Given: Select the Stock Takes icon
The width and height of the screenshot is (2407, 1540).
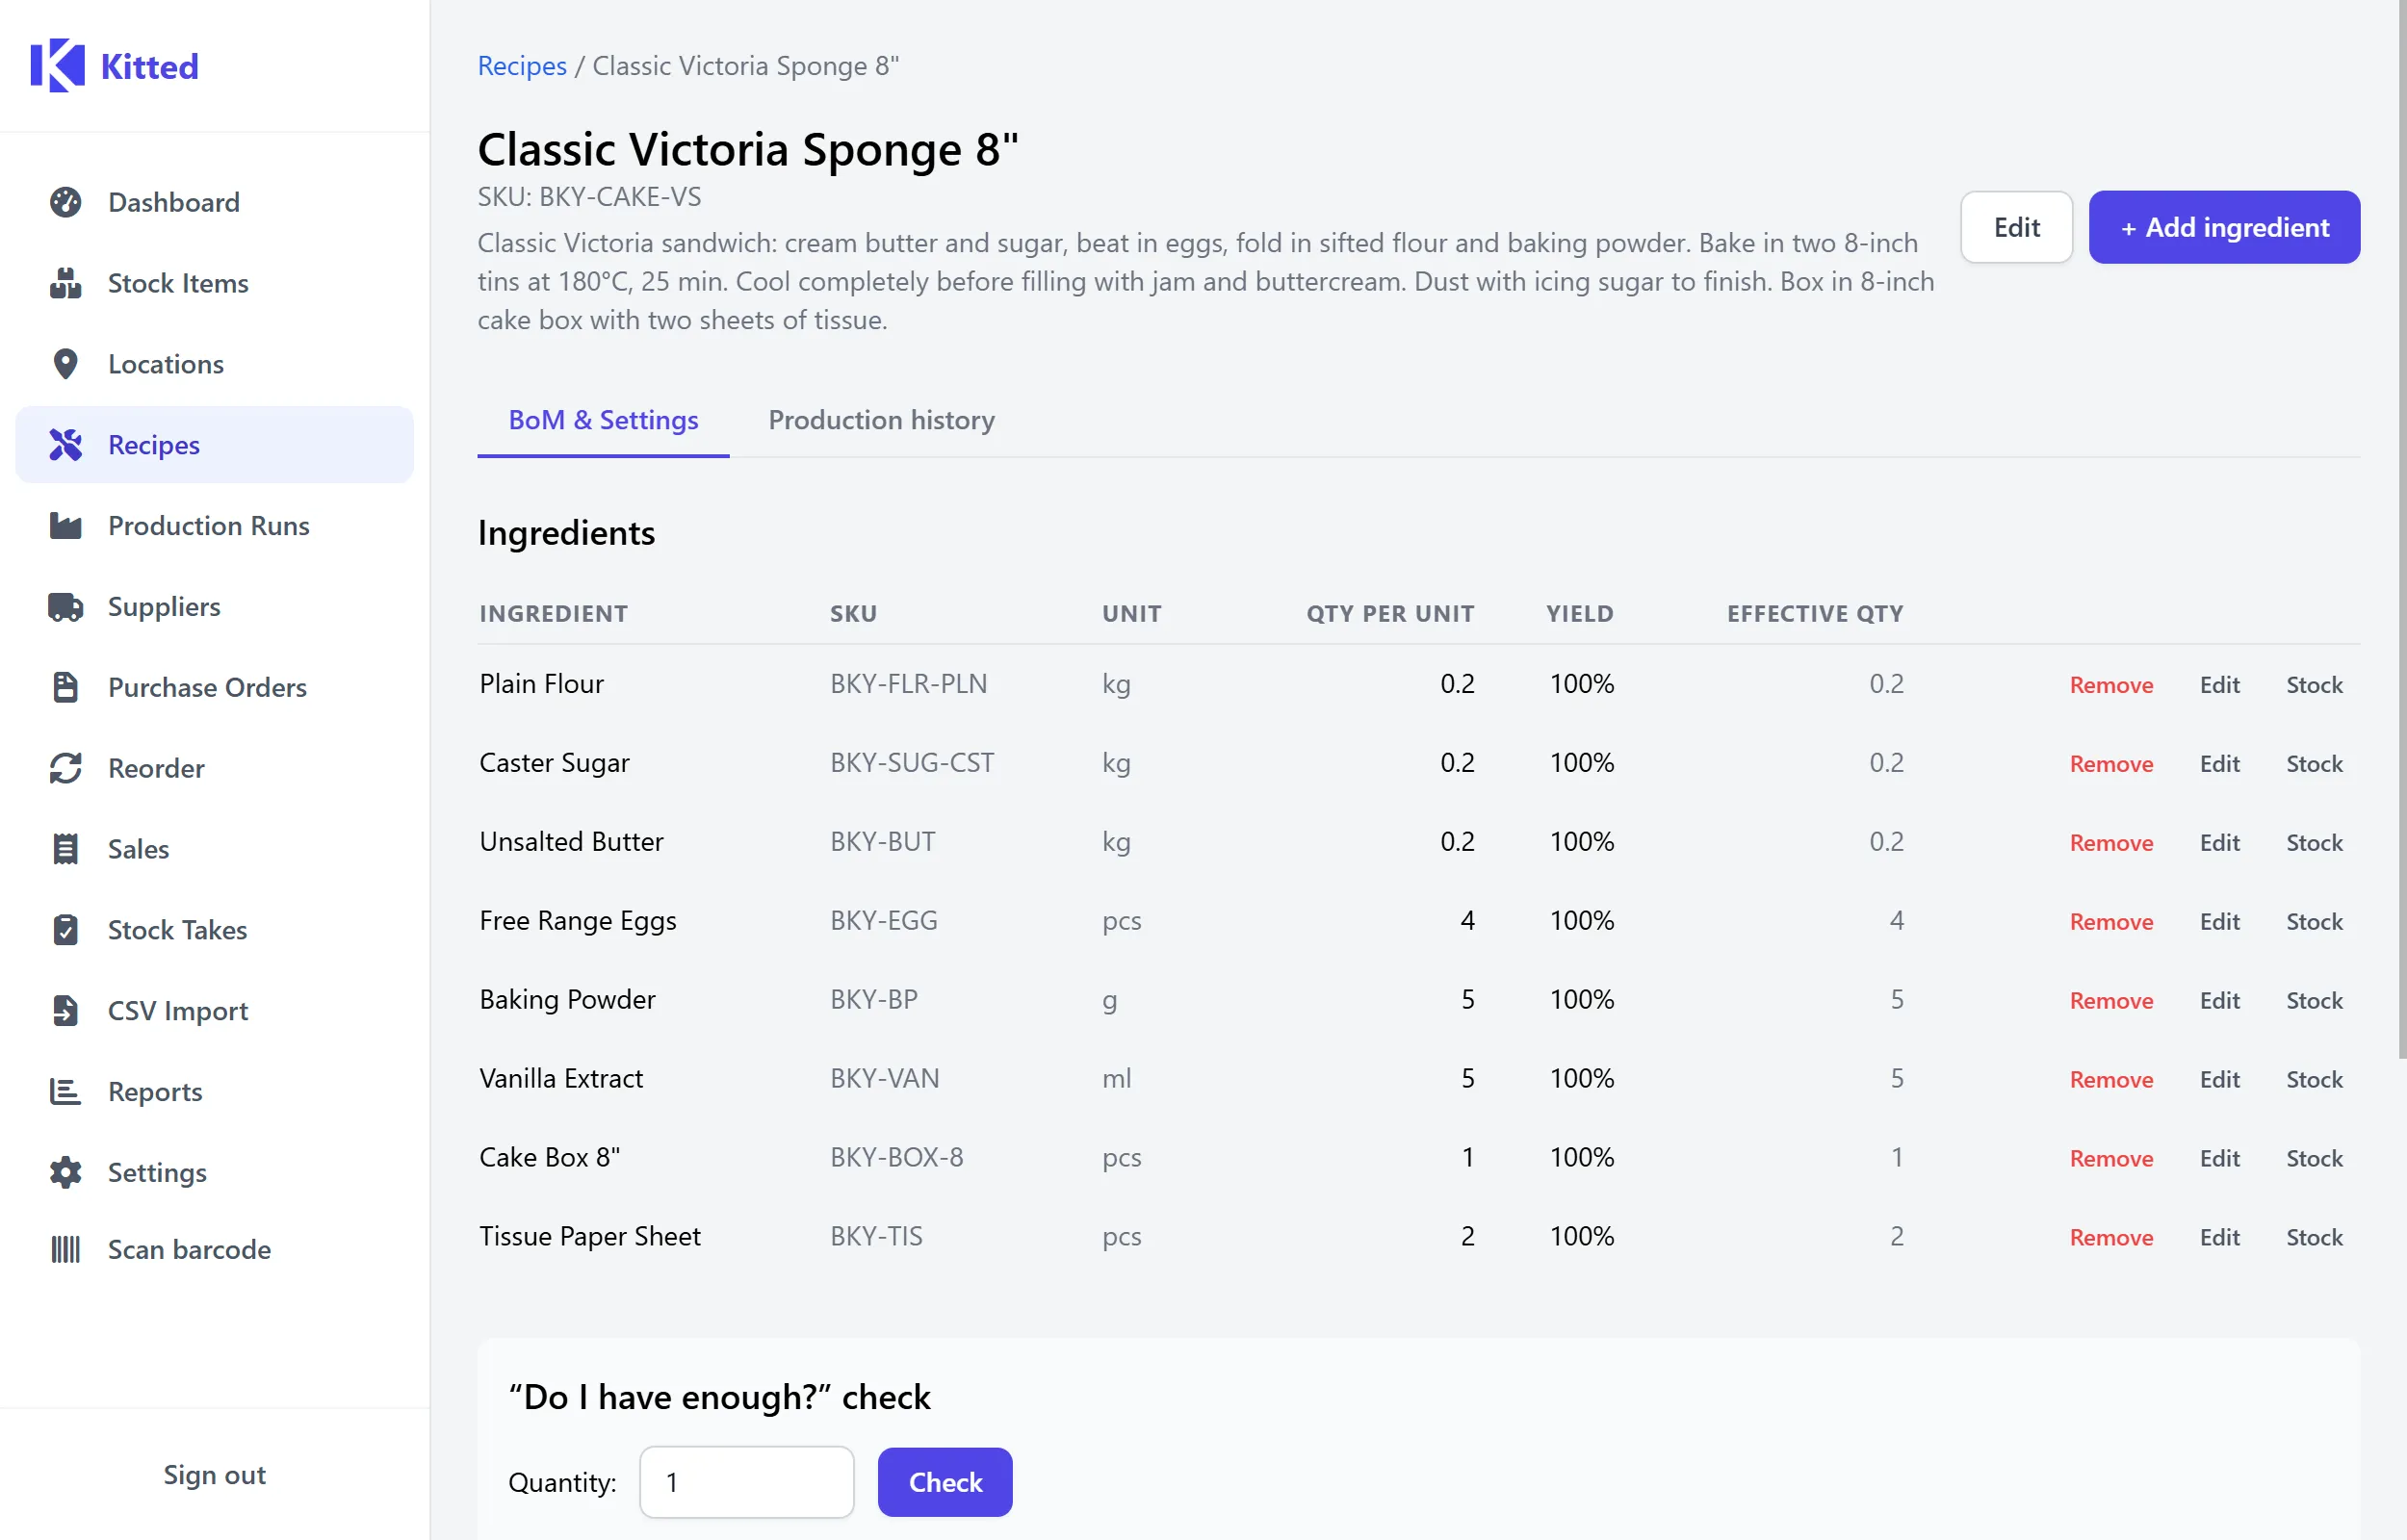Looking at the screenshot, I should (66, 929).
